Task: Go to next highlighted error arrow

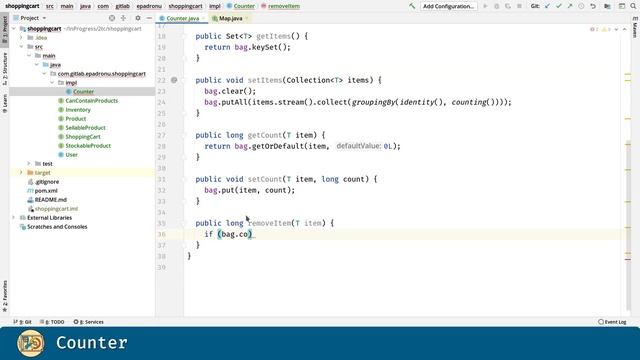Action: pyautogui.click(x=616, y=29)
